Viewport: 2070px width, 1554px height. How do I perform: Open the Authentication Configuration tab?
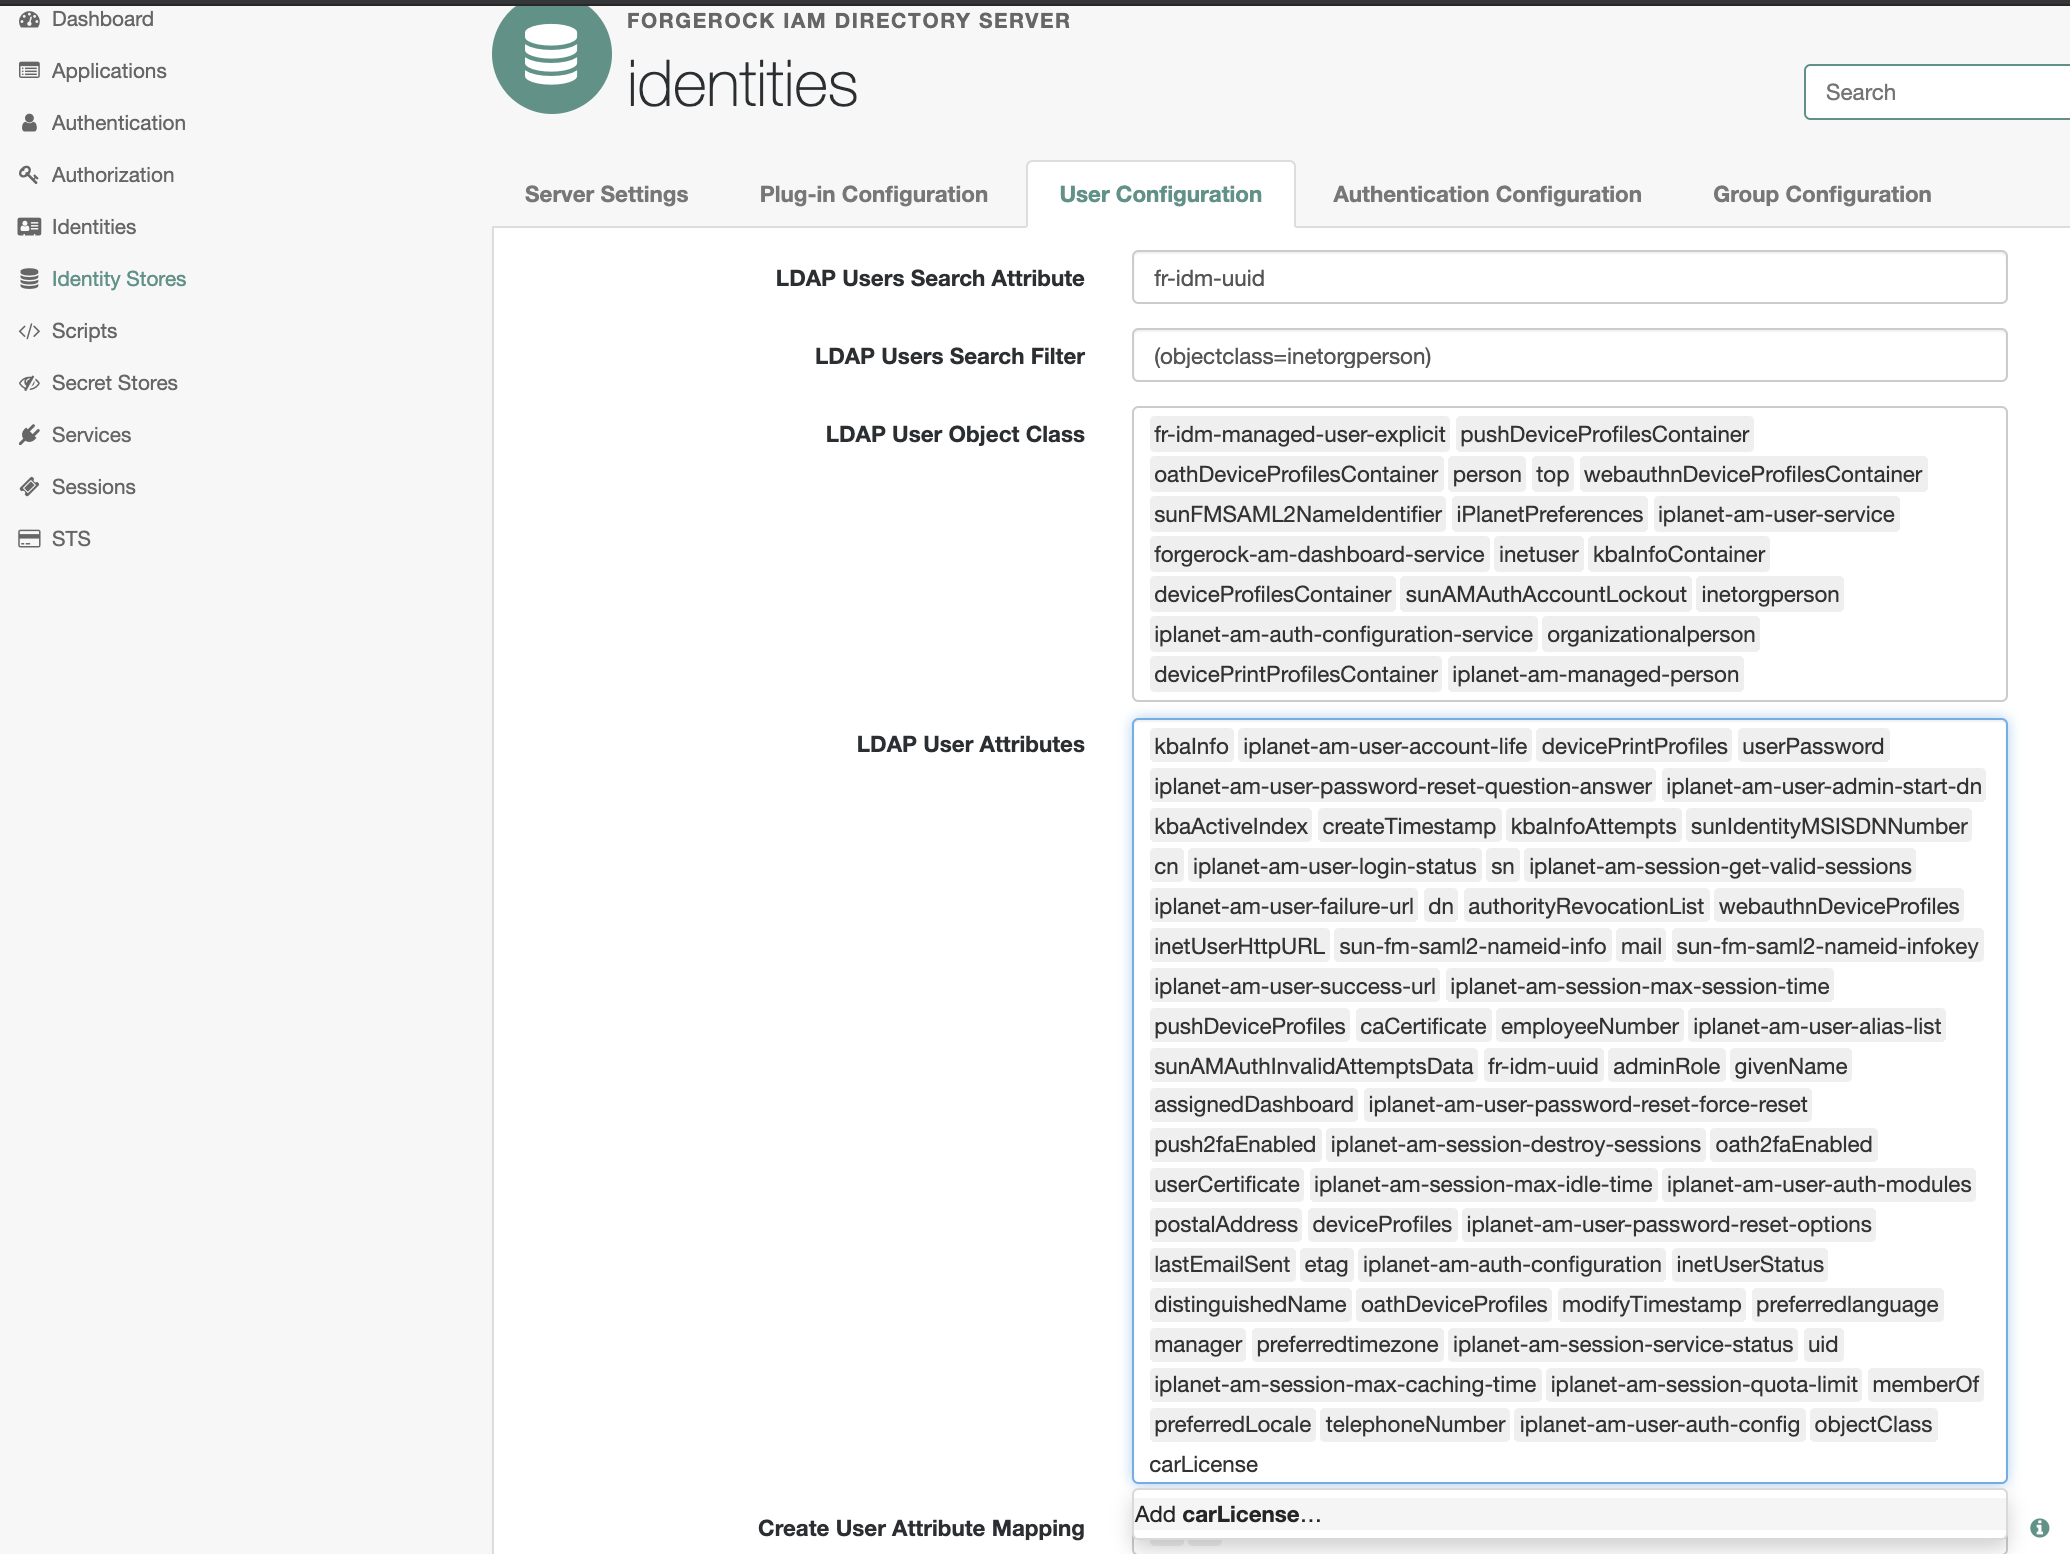(1486, 194)
